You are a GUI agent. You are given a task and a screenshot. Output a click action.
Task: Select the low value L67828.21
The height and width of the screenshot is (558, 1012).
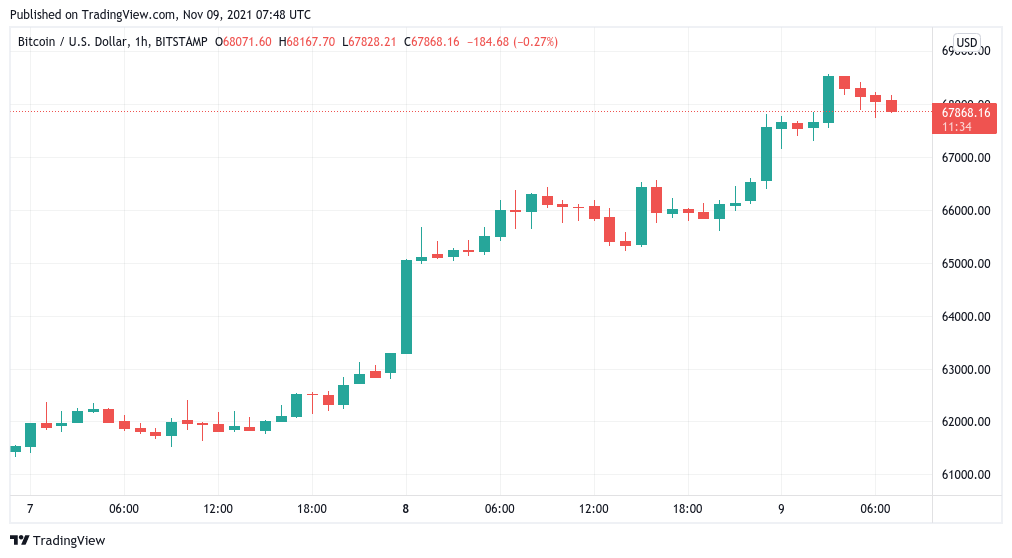pyautogui.click(x=369, y=42)
